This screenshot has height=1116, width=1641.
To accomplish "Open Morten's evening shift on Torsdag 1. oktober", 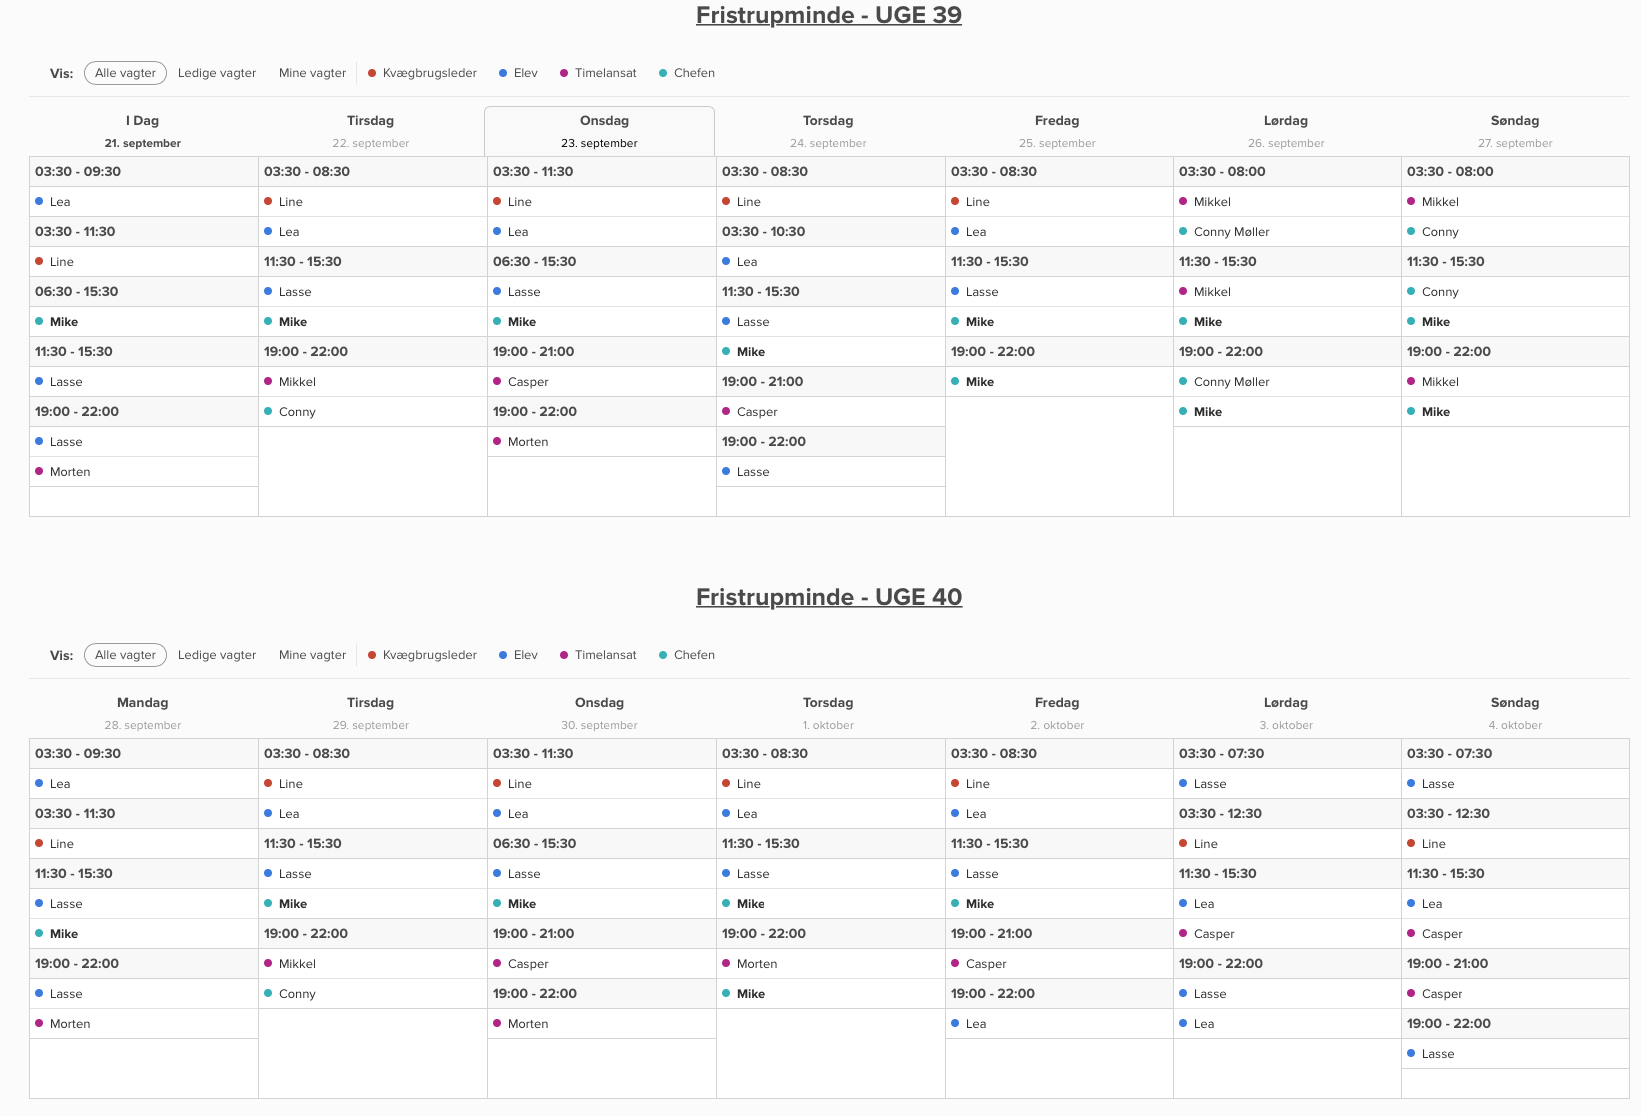I will [757, 964].
